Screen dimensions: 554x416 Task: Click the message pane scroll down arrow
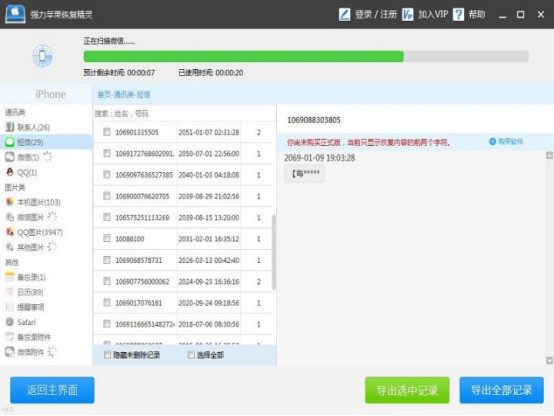point(549,361)
